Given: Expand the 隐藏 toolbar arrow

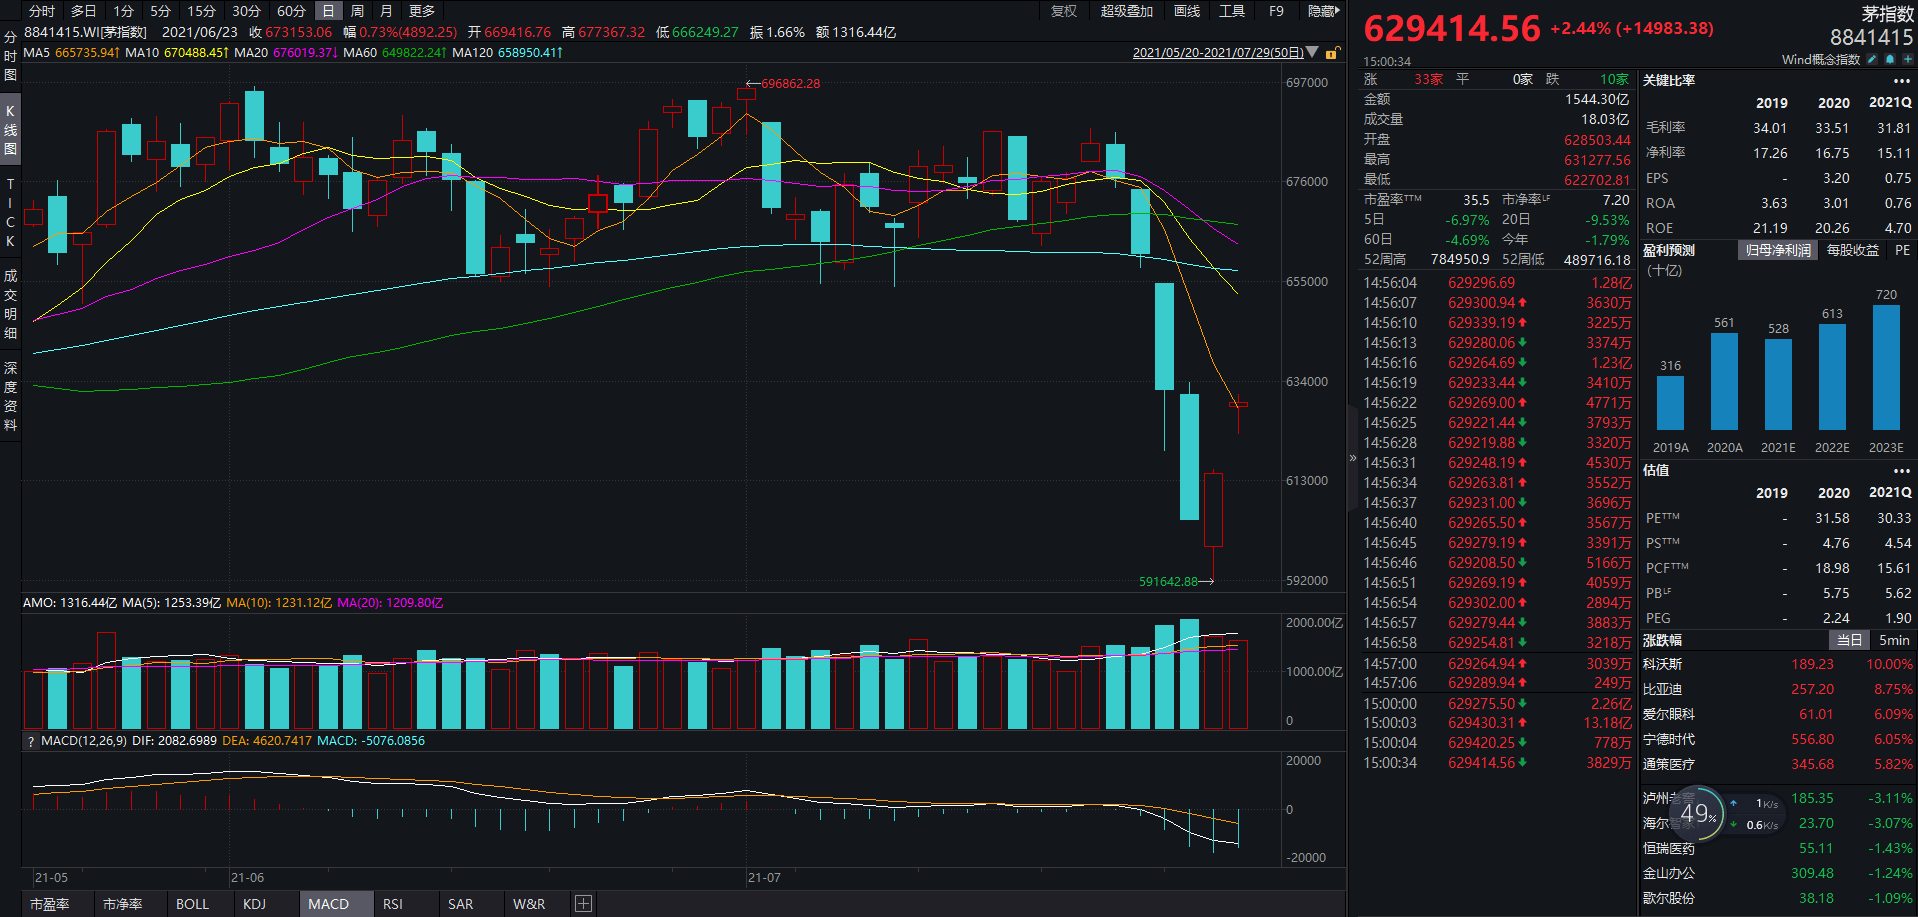Looking at the screenshot, I should pos(1324,11).
